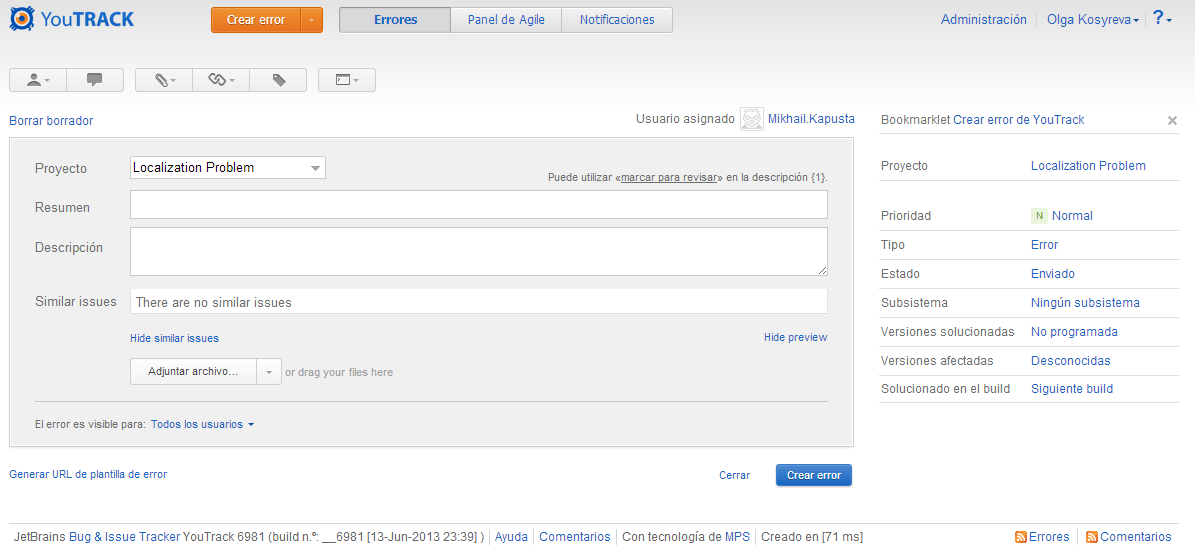Click the Errores RSS feed icon

pyautogui.click(x=1020, y=537)
